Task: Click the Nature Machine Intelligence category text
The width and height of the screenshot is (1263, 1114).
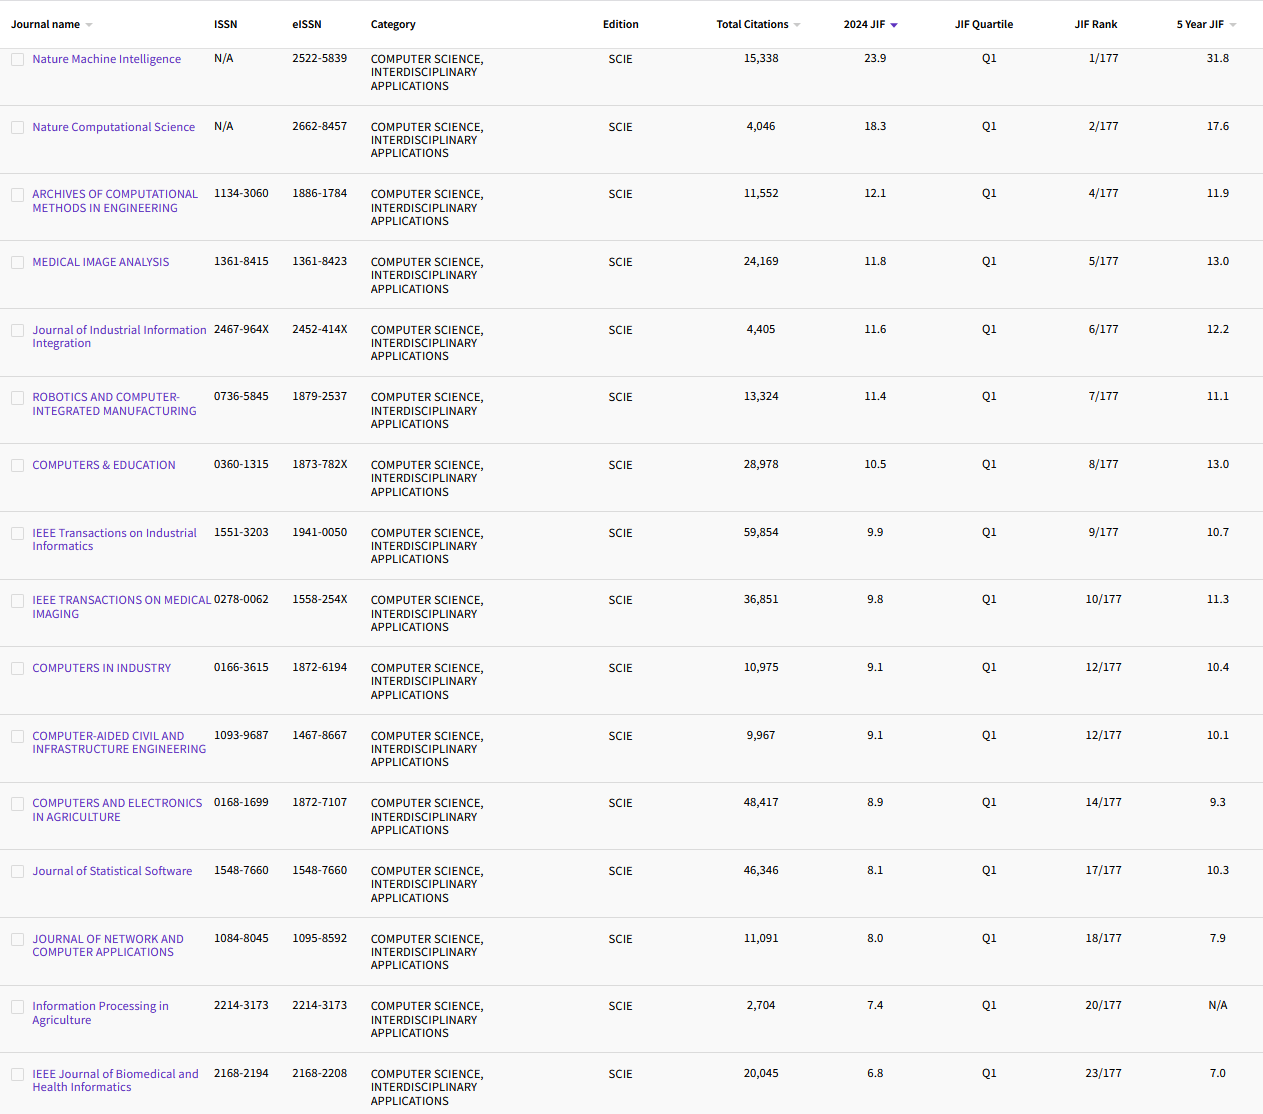Action: tap(427, 72)
